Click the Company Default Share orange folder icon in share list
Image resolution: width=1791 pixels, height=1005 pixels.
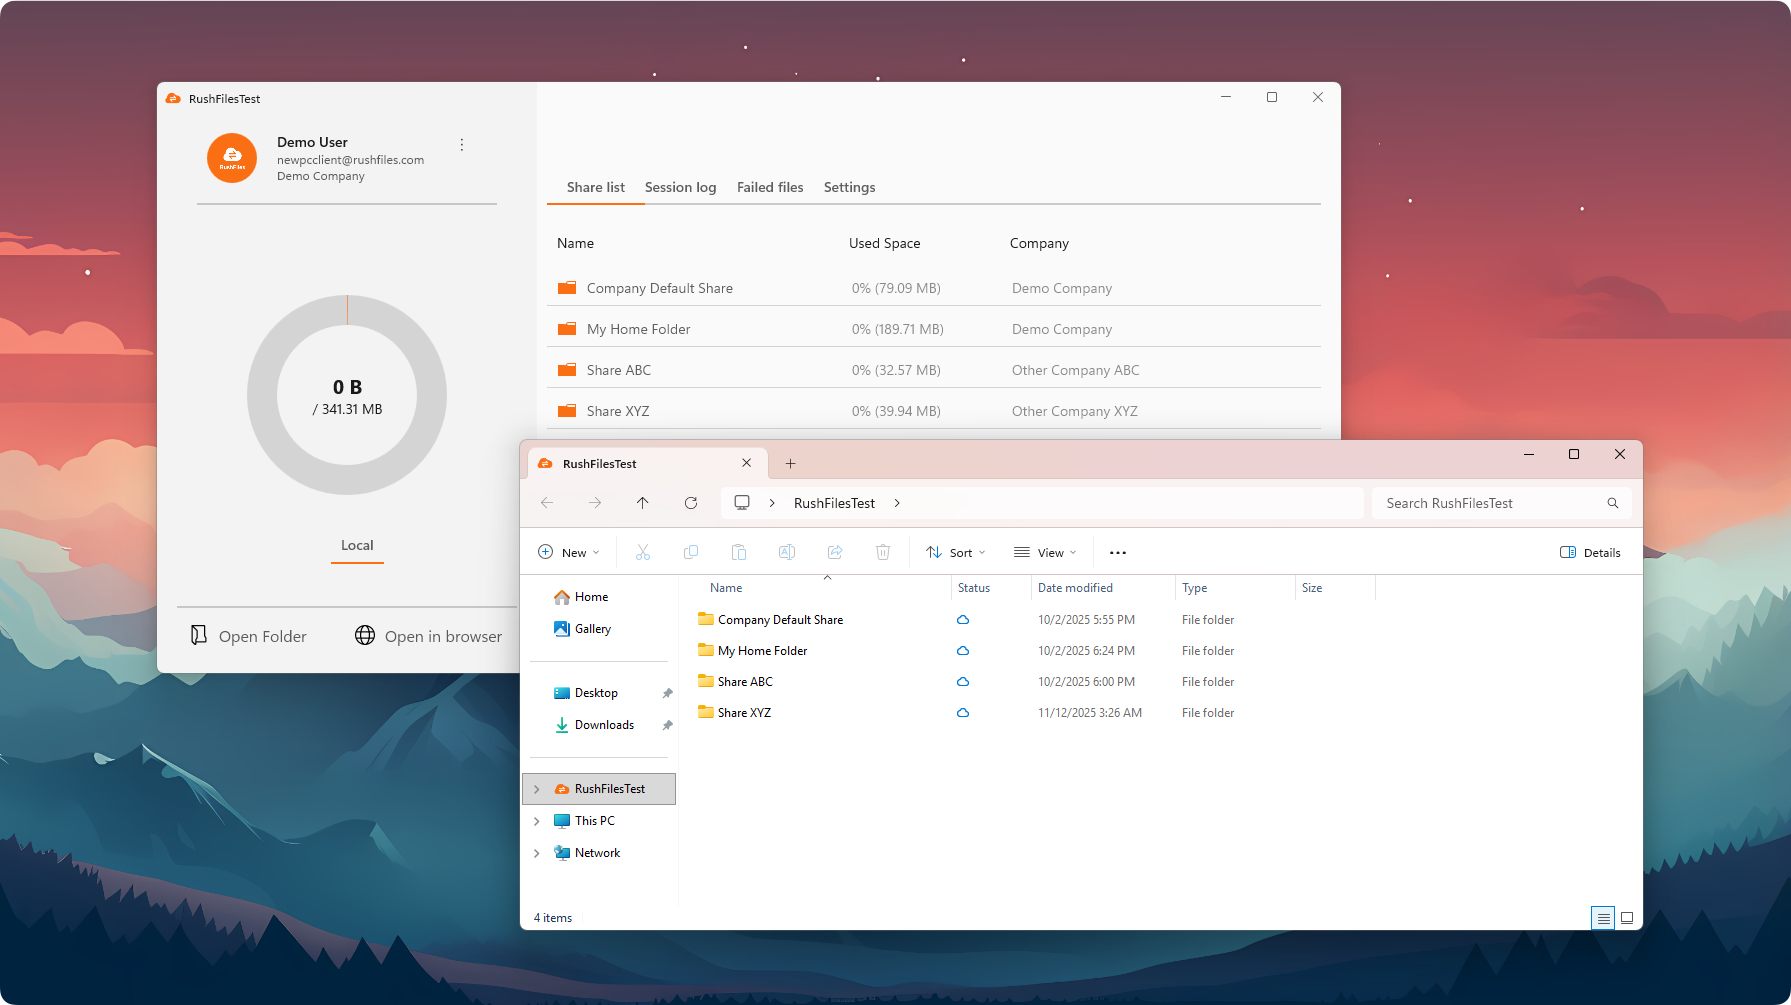[567, 288]
